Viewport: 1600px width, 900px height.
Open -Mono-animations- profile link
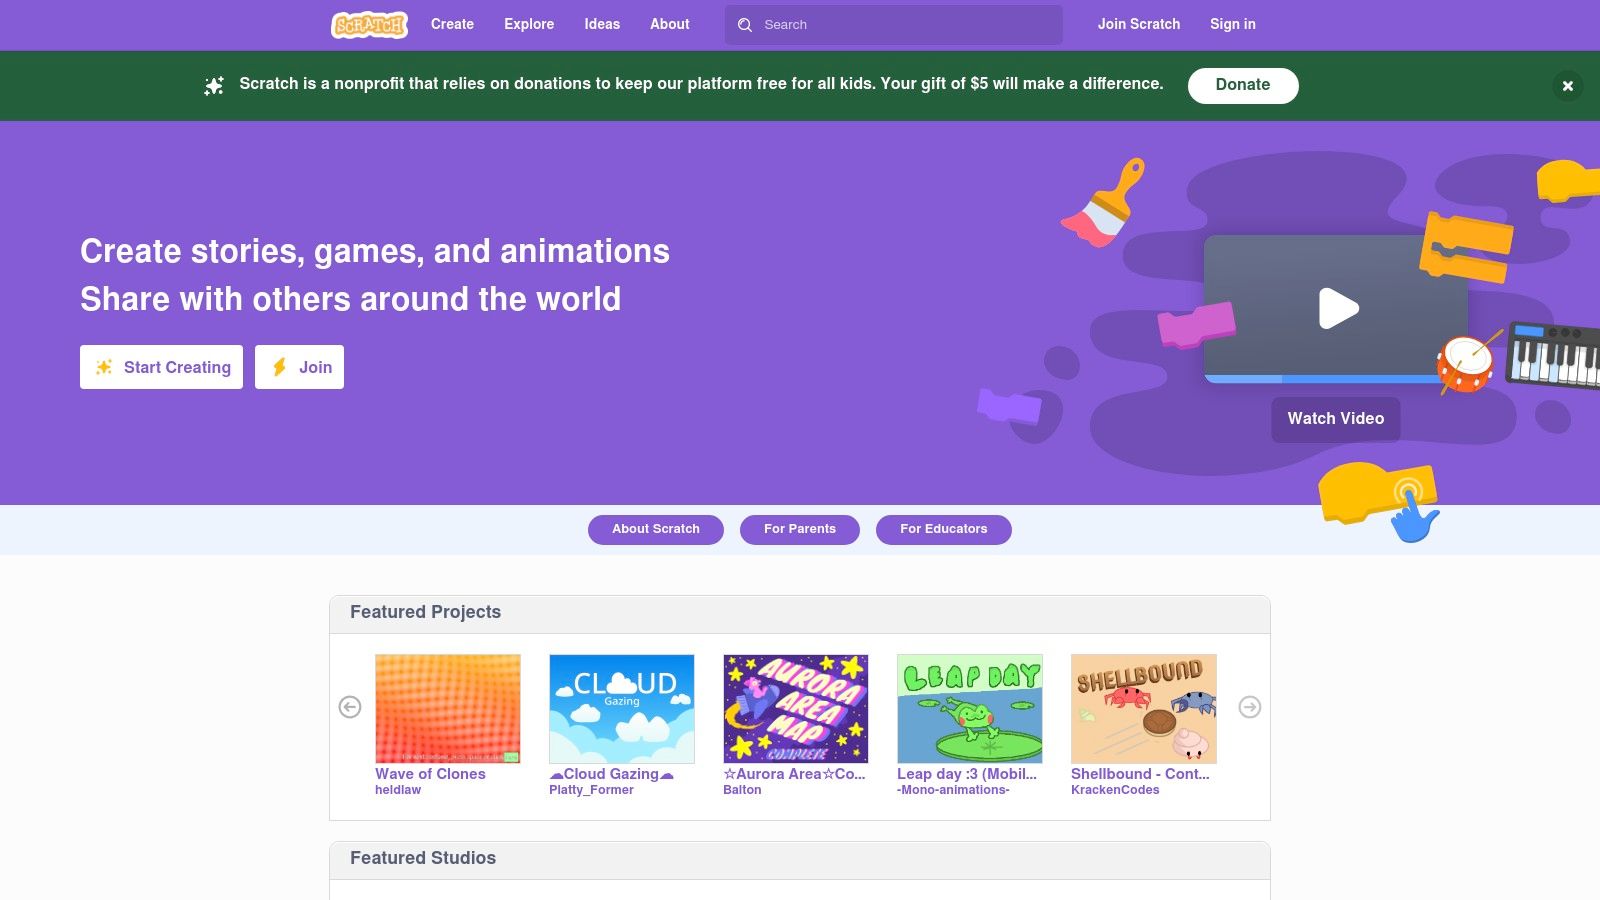(x=953, y=790)
